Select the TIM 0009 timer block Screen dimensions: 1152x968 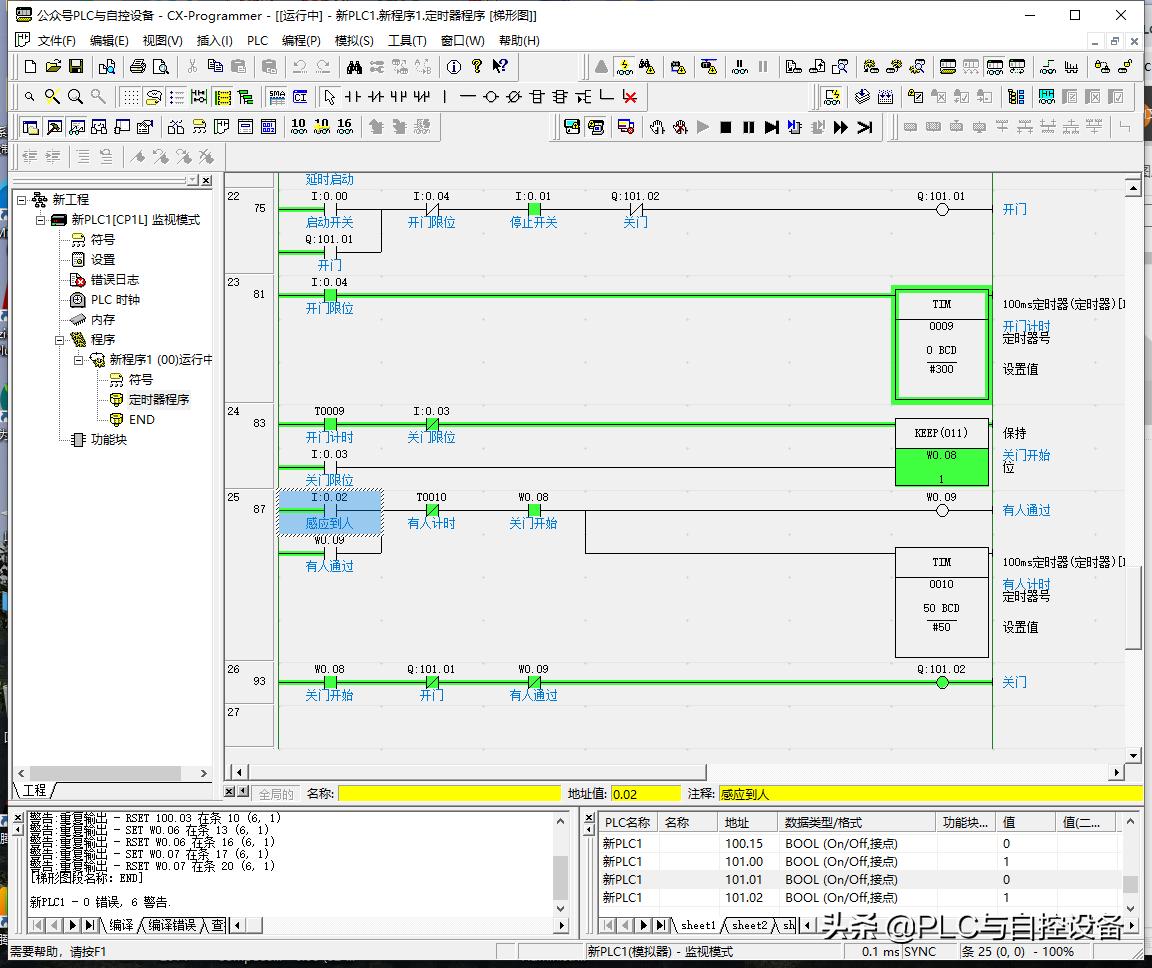[x=941, y=345]
